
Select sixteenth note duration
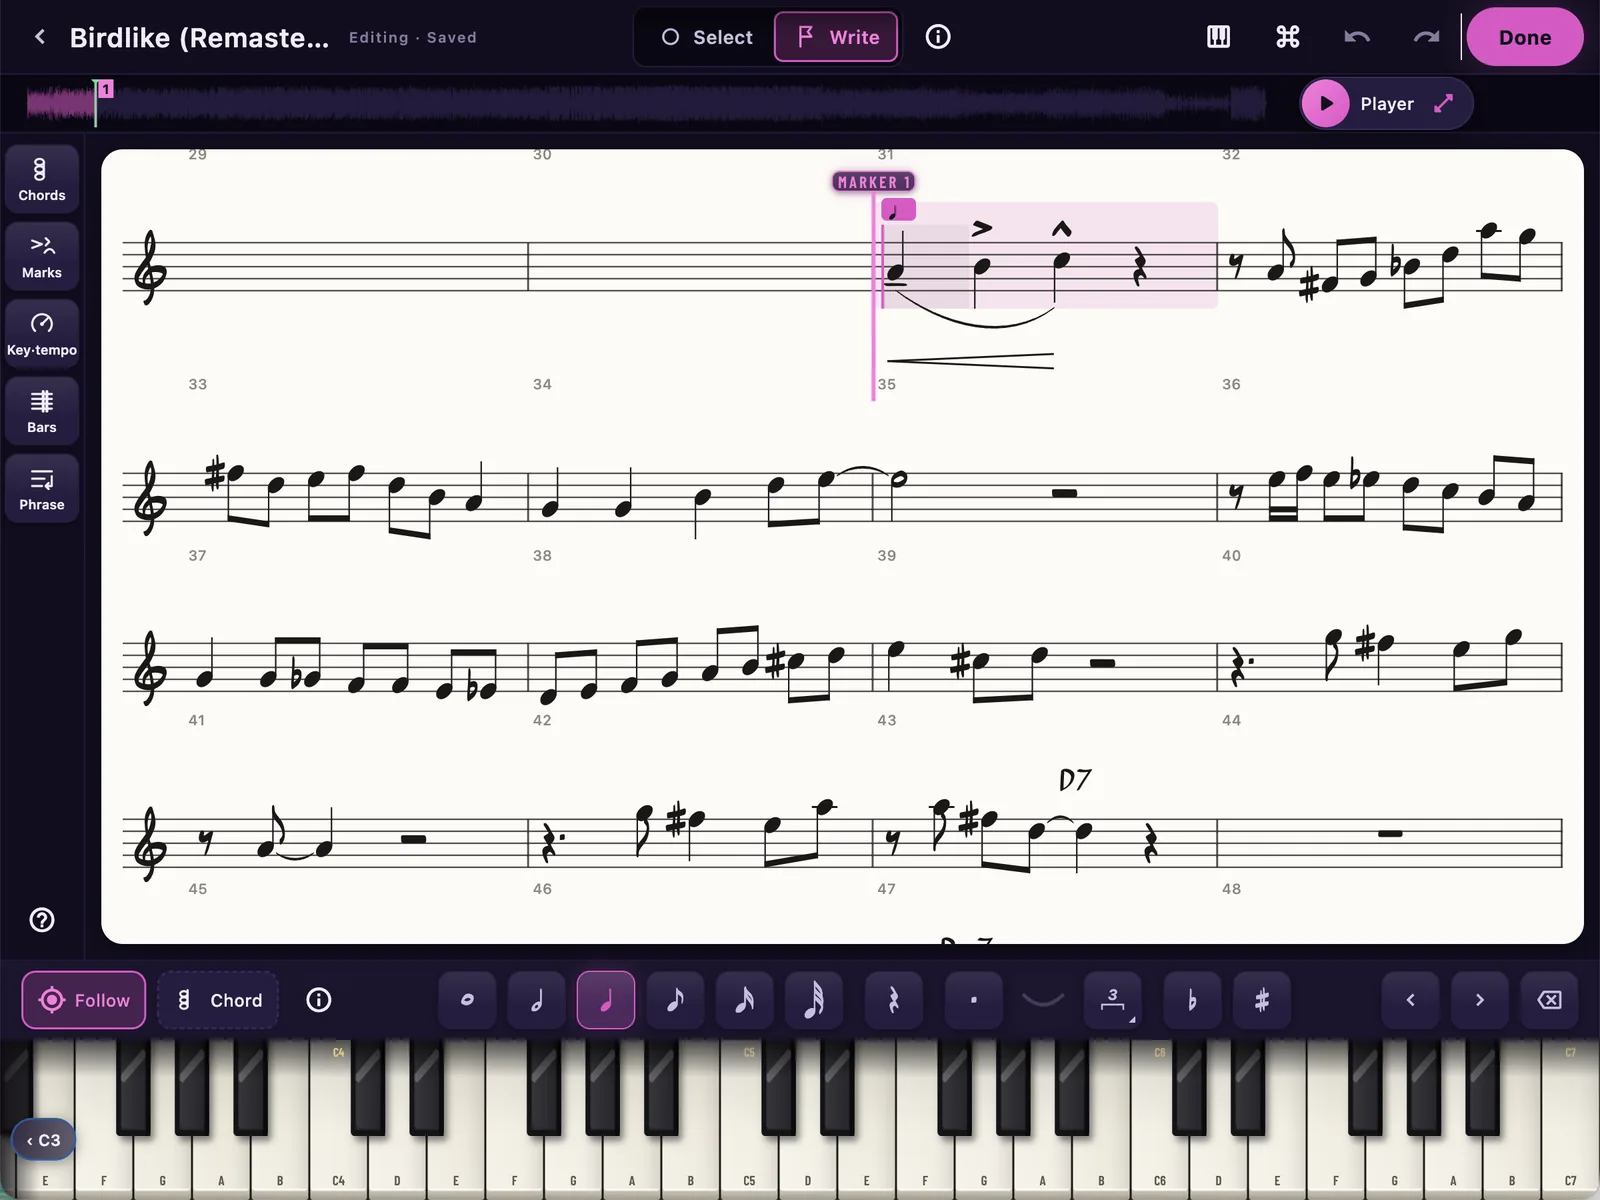tap(745, 1000)
